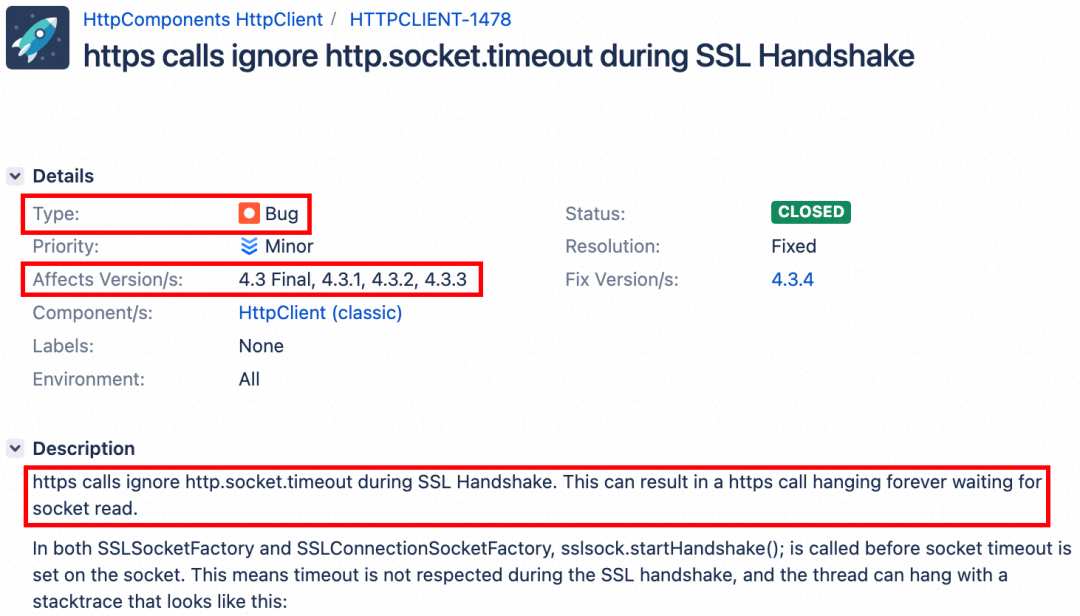Screen dimensions: 1080x616
Task: Click the affected versions value text
Action: [x=352, y=280]
